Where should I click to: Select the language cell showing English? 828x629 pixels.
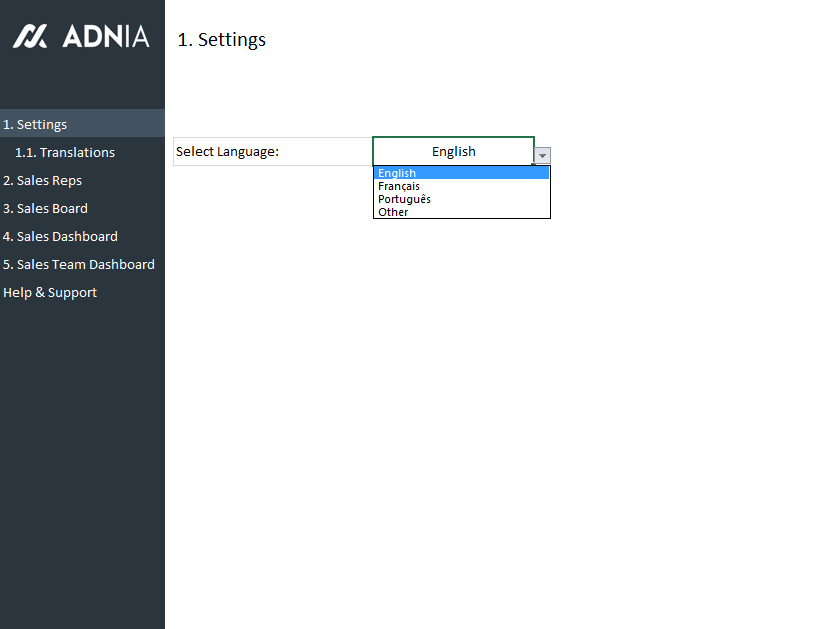[x=453, y=151]
